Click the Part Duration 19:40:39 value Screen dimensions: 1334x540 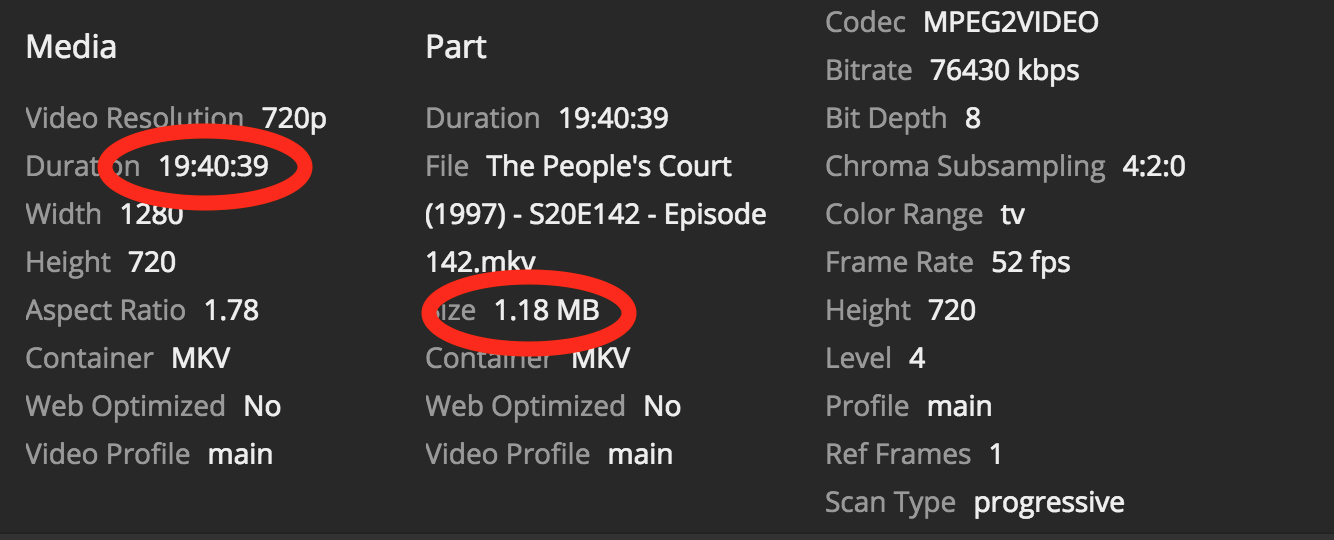(613, 118)
